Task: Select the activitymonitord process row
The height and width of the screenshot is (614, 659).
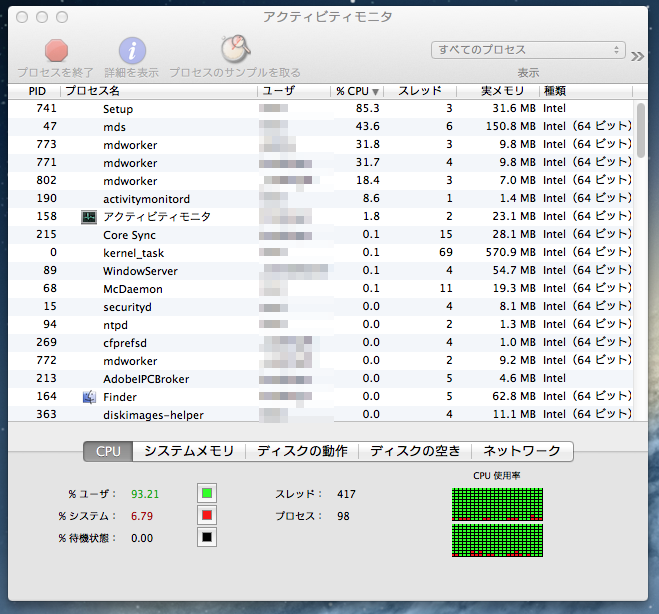Action: pos(320,199)
